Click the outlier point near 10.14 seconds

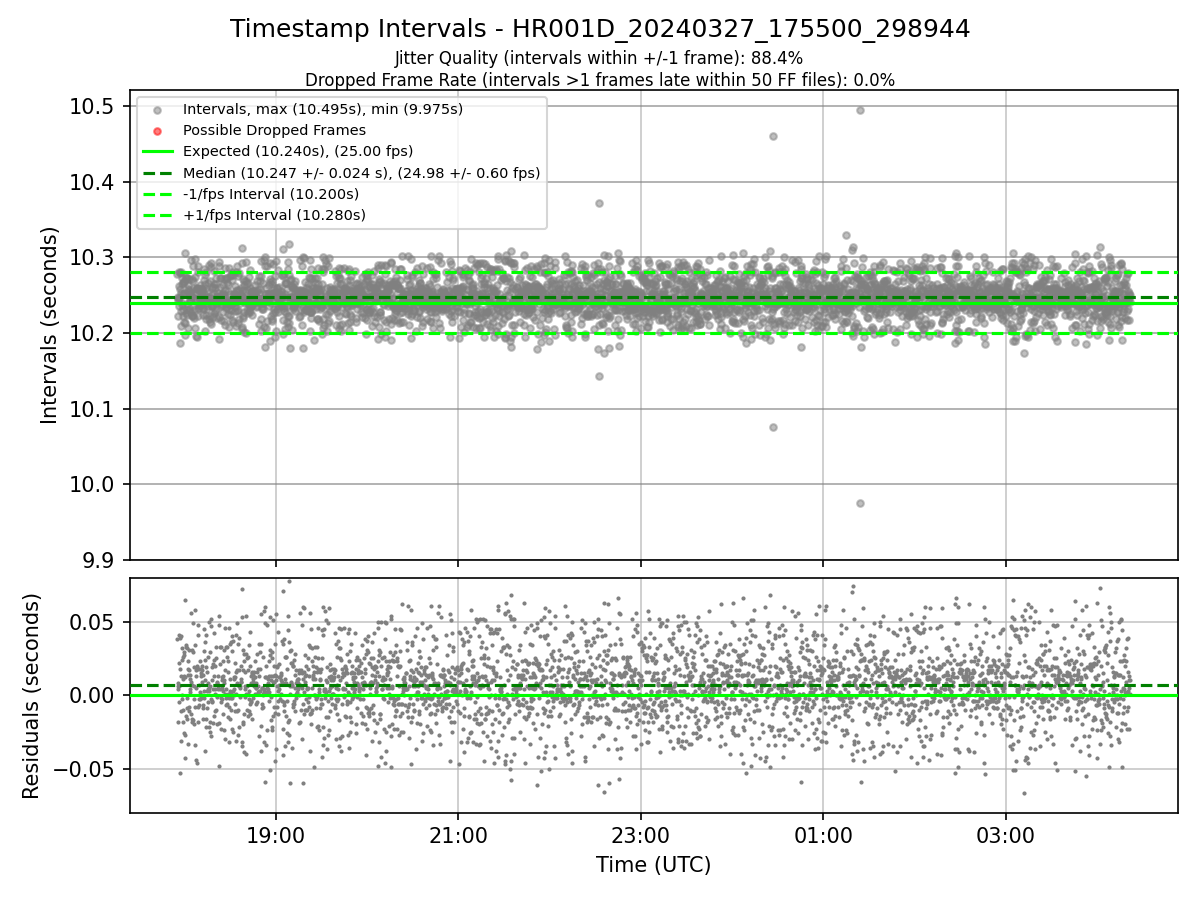[x=599, y=376]
